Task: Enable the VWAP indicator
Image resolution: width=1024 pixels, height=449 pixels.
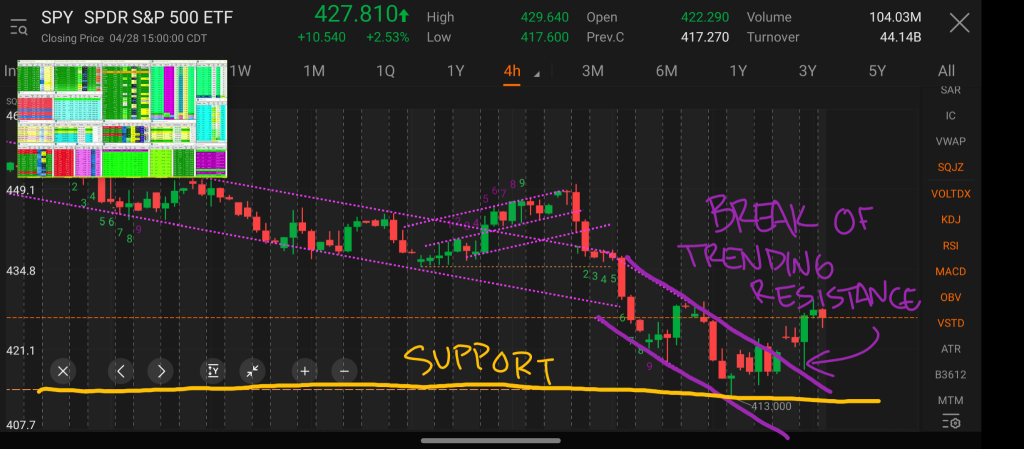Action: click(950, 142)
